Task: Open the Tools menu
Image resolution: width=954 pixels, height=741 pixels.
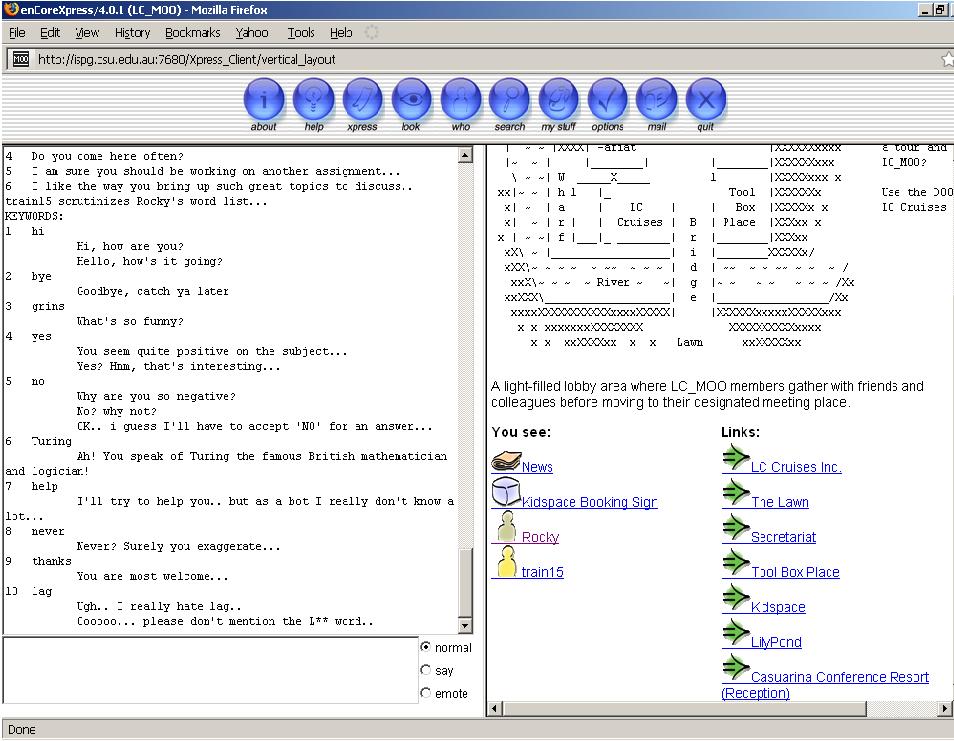Action: (301, 33)
